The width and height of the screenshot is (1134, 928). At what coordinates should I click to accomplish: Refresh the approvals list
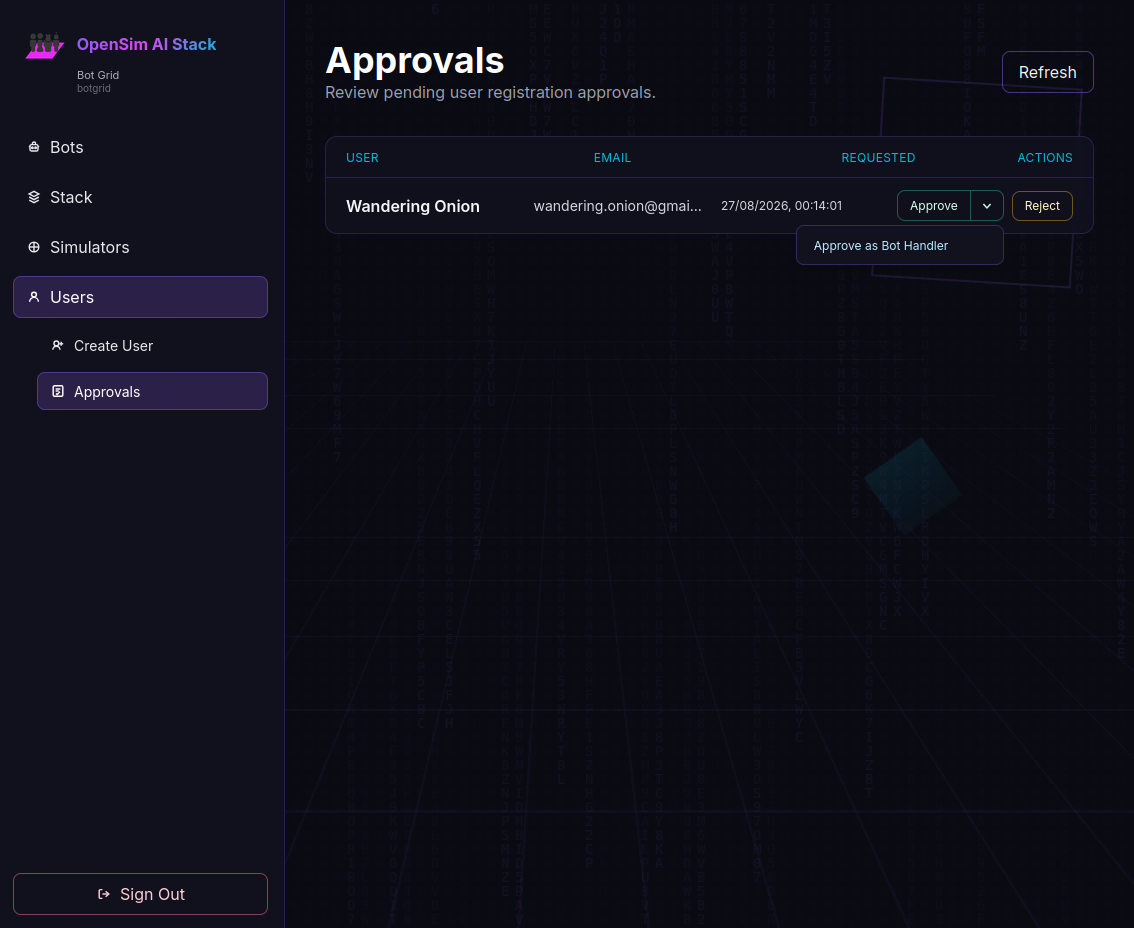point(1047,72)
